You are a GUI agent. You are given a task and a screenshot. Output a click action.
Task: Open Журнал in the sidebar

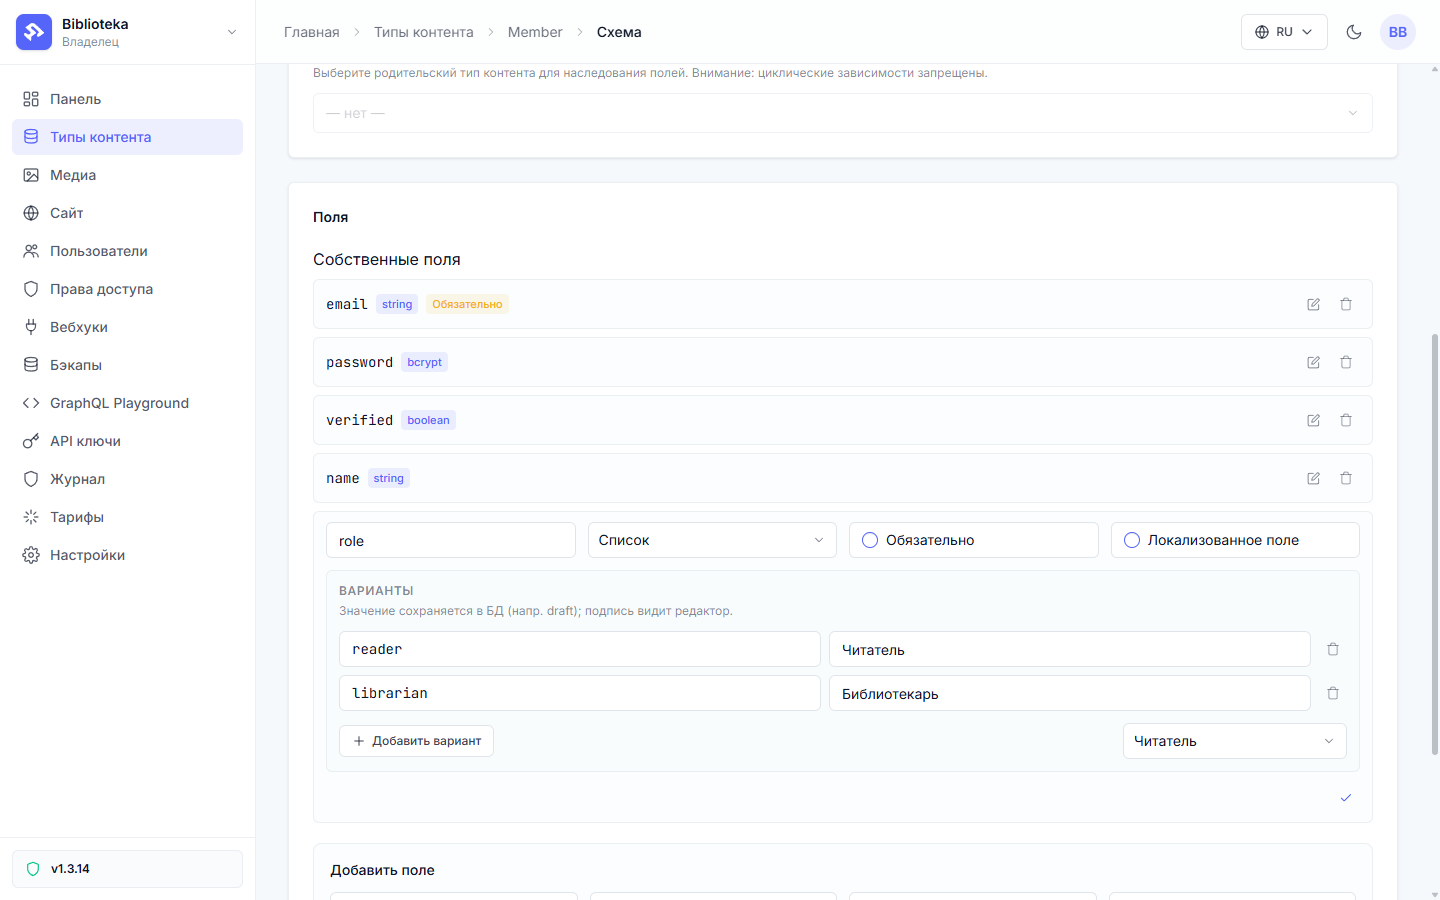[x=127, y=479]
